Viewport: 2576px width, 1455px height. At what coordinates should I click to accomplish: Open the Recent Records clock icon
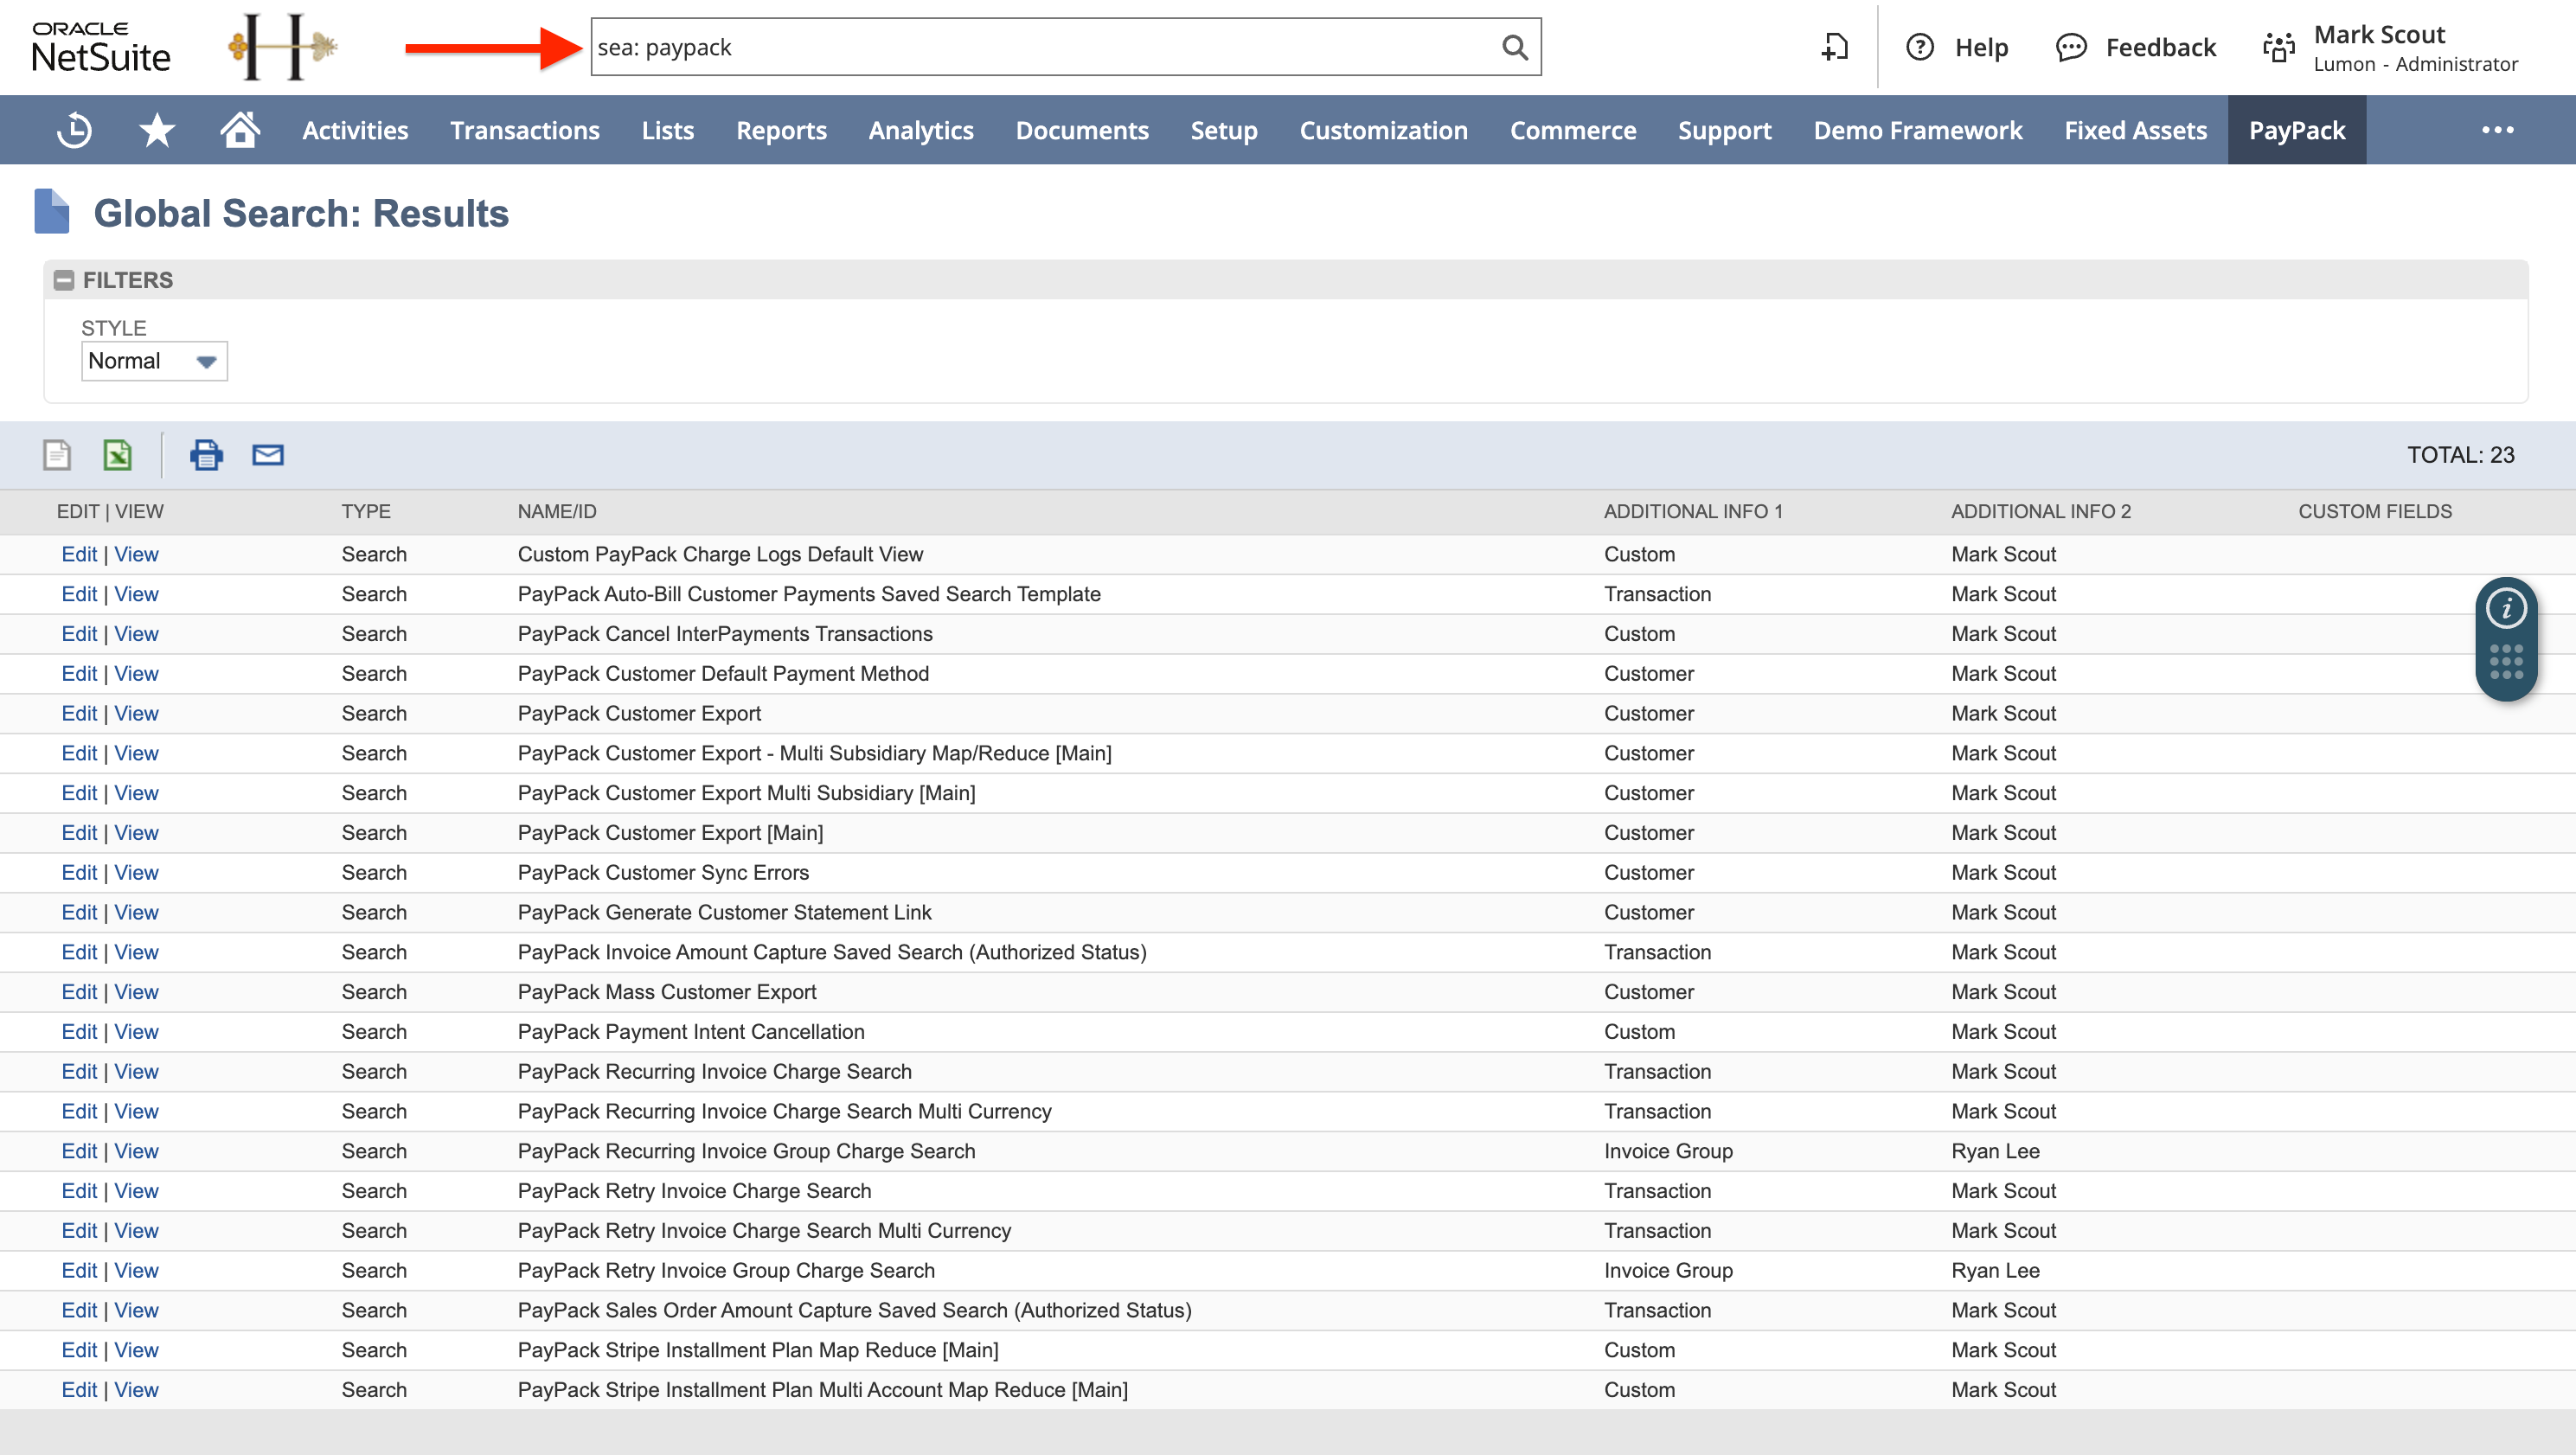coord(73,129)
